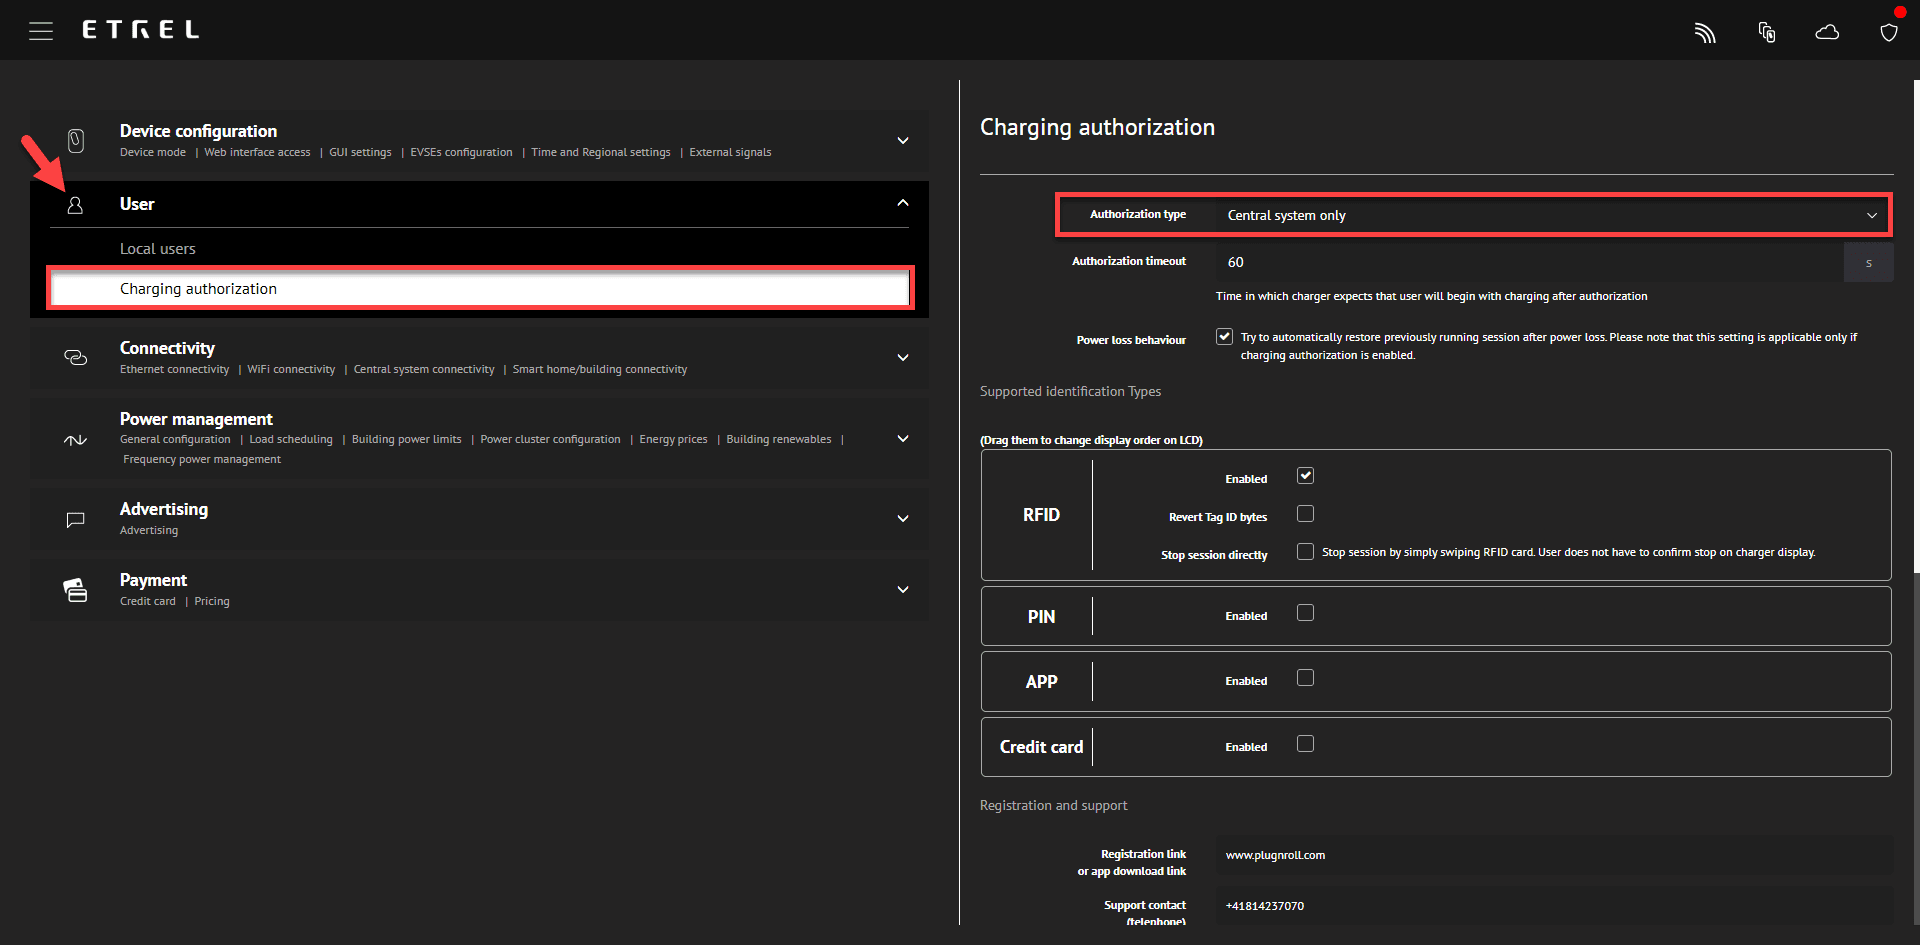Go to Power cluster configuration link
The width and height of the screenshot is (1920, 945).
pyautogui.click(x=550, y=440)
